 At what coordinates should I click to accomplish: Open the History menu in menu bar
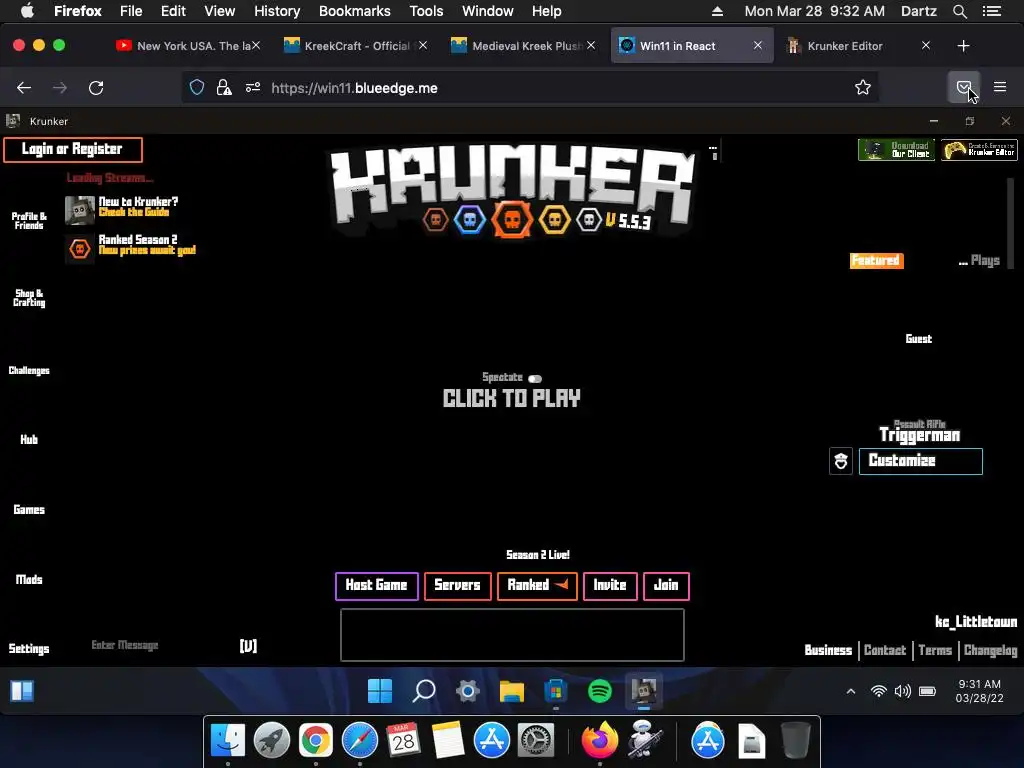(x=277, y=11)
